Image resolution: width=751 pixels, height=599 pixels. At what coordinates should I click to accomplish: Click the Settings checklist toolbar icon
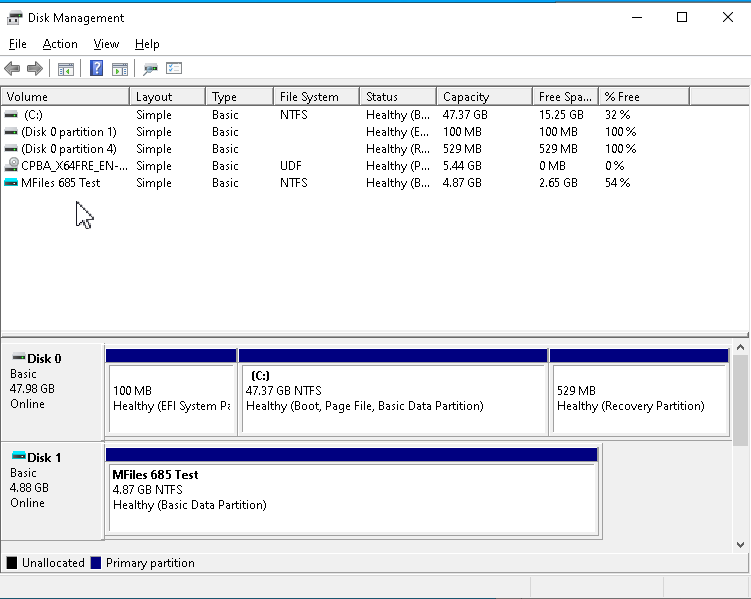174,68
